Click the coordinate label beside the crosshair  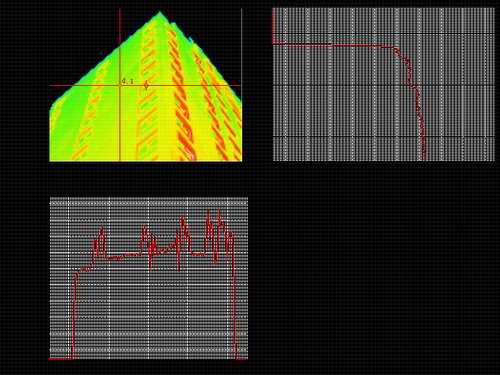[x=128, y=81]
